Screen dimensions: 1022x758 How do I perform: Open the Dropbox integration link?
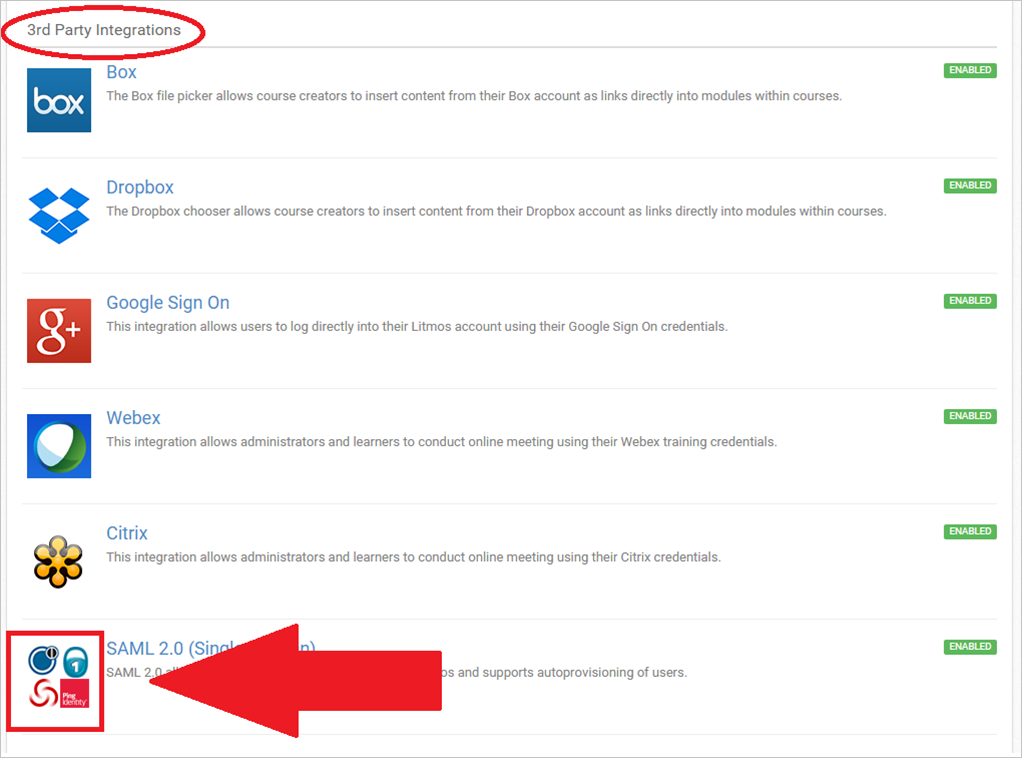139,187
